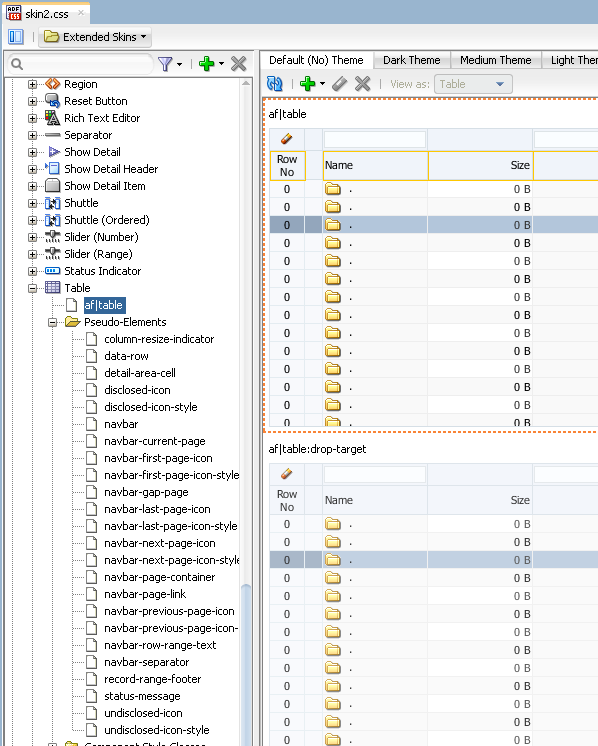Click the refresh preview icon
The width and height of the screenshot is (598, 746).
[x=274, y=84]
